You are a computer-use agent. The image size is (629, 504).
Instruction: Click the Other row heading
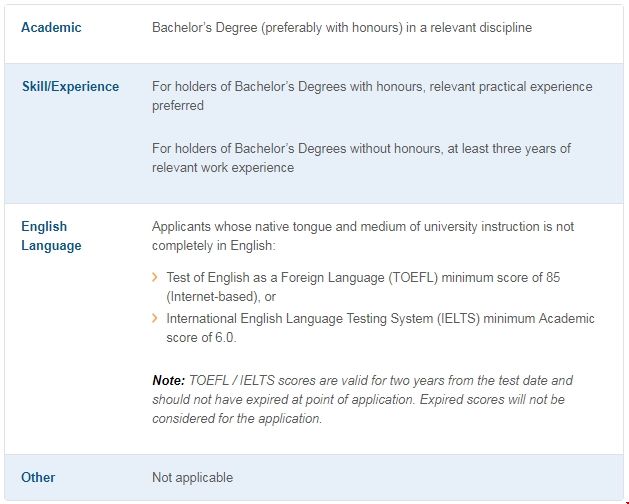click(x=38, y=477)
